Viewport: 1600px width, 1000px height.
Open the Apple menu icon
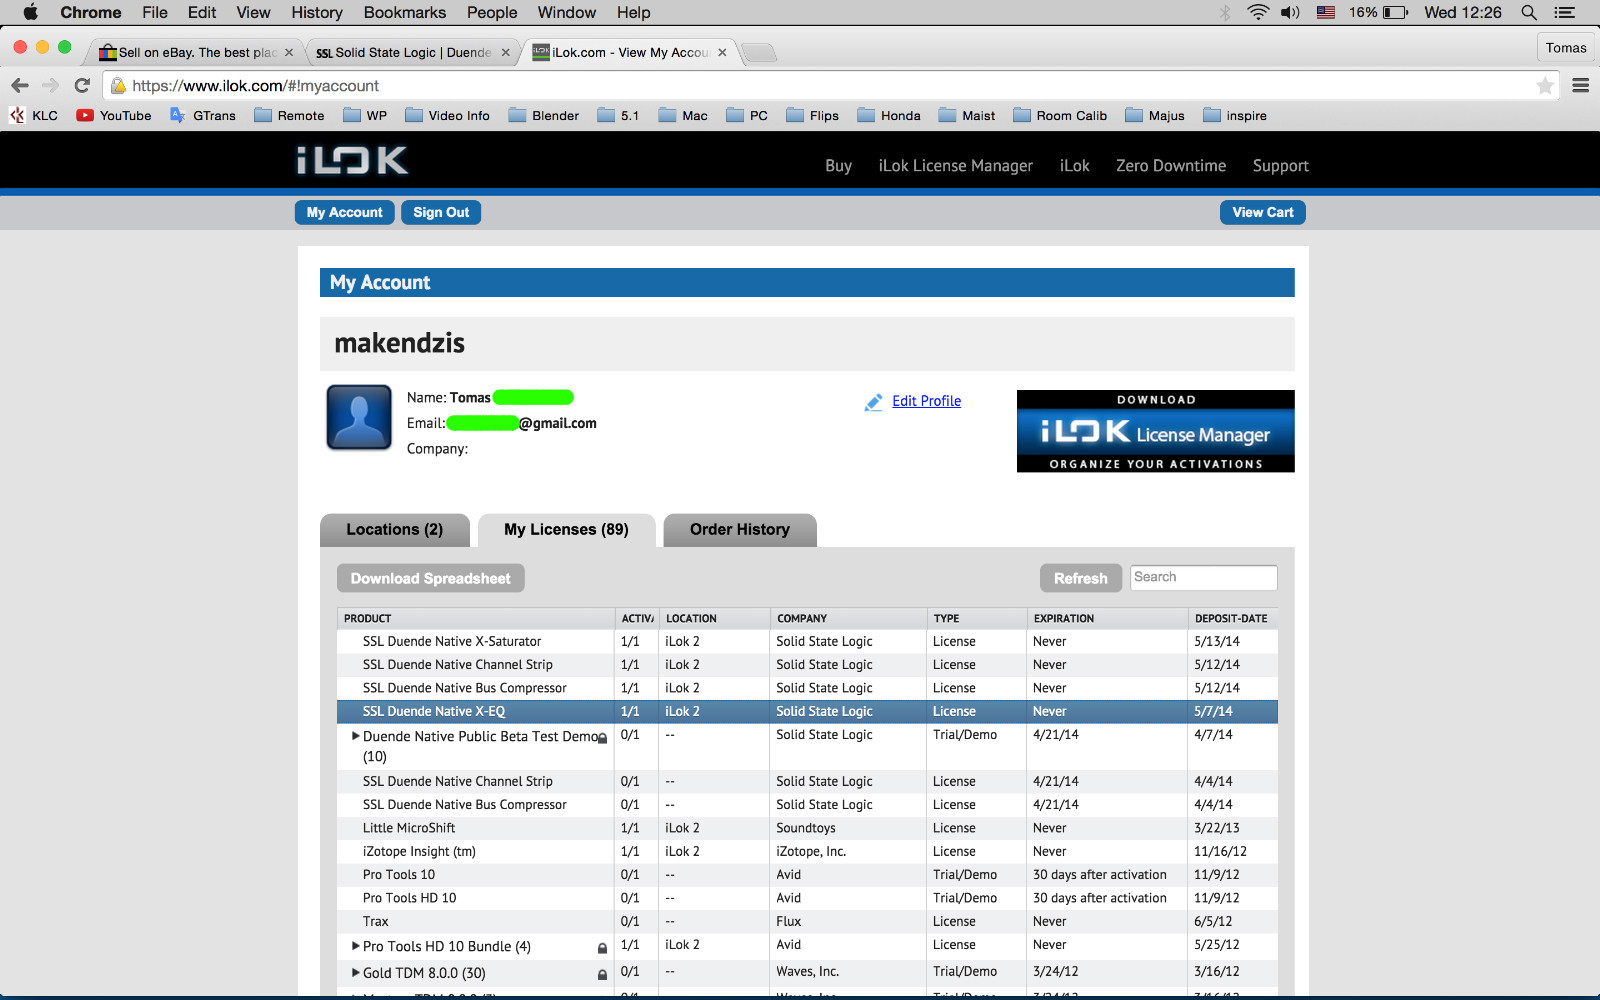click(30, 12)
